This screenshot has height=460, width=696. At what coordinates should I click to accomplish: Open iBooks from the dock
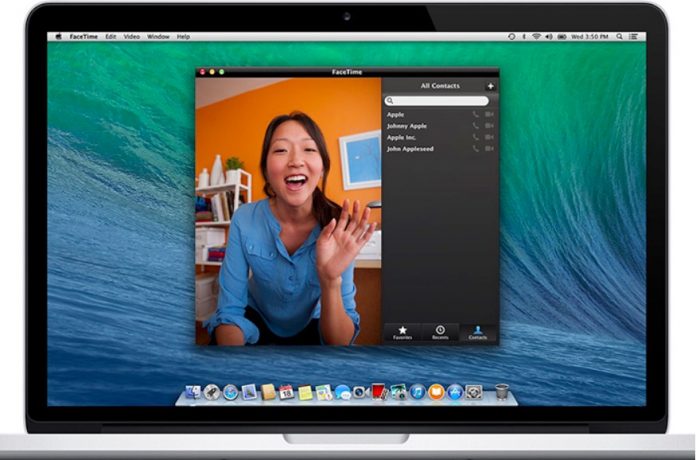coord(436,392)
